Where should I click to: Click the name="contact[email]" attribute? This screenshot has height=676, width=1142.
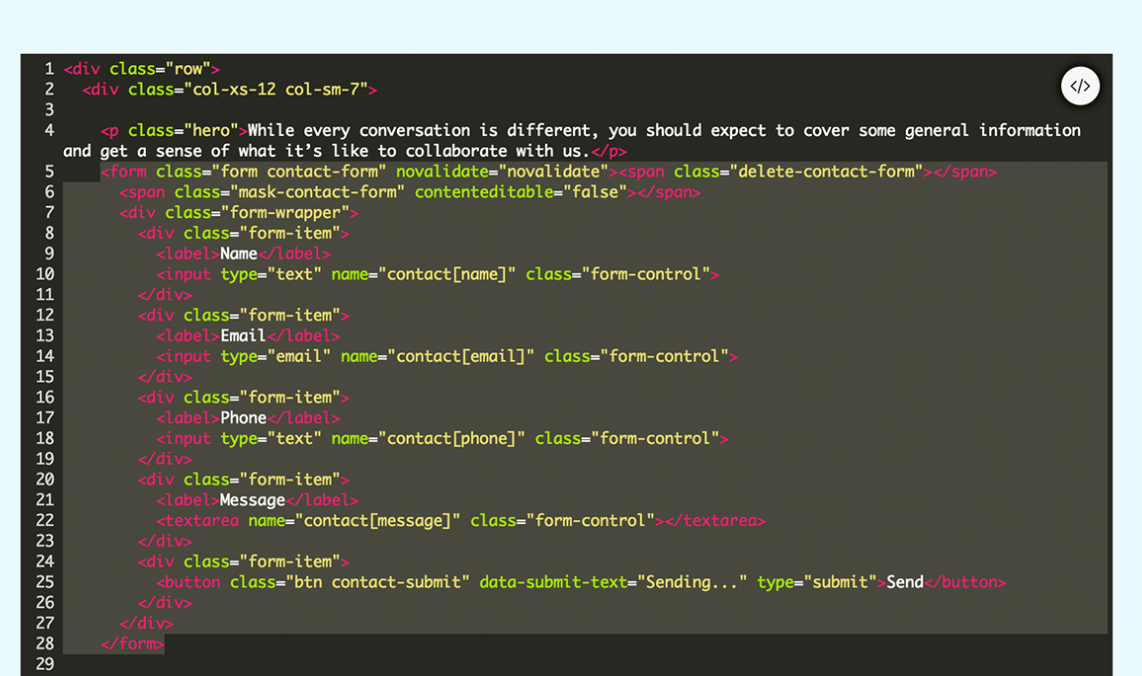(x=438, y=357)
